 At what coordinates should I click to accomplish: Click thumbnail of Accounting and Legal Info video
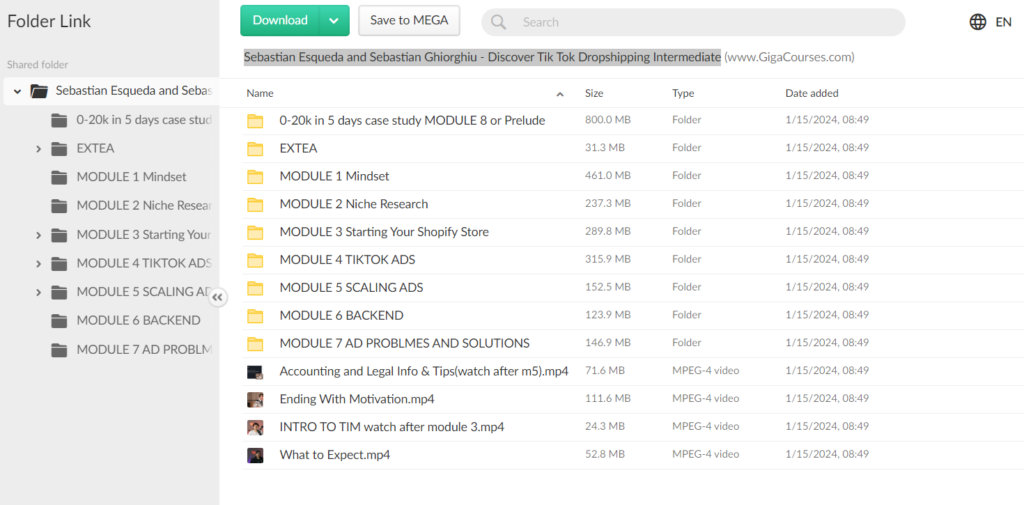pos(255,372)
